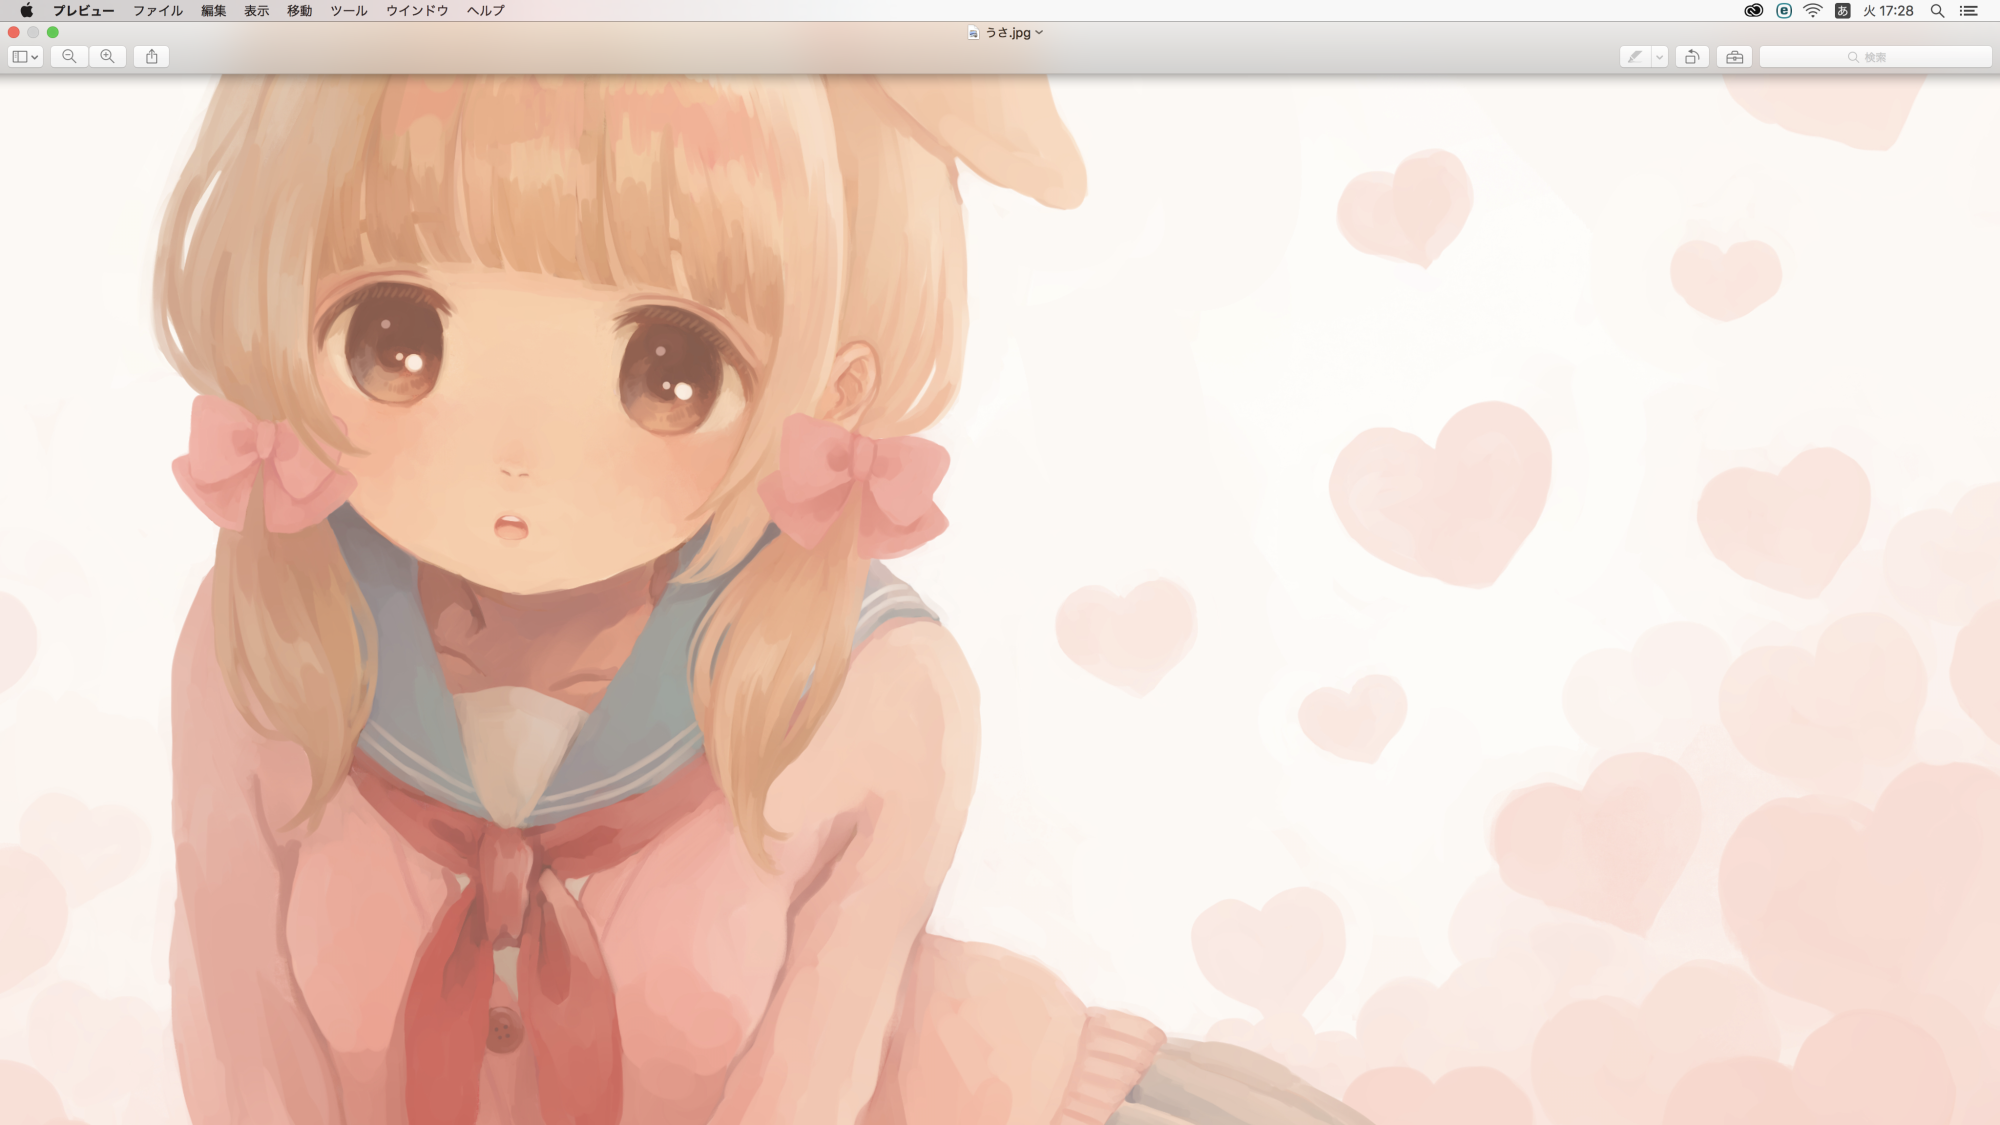Click the zoom out magnifier icon
This screenshot has height=1125, width=2000.
pyautogui.click(x=69, y=57)
